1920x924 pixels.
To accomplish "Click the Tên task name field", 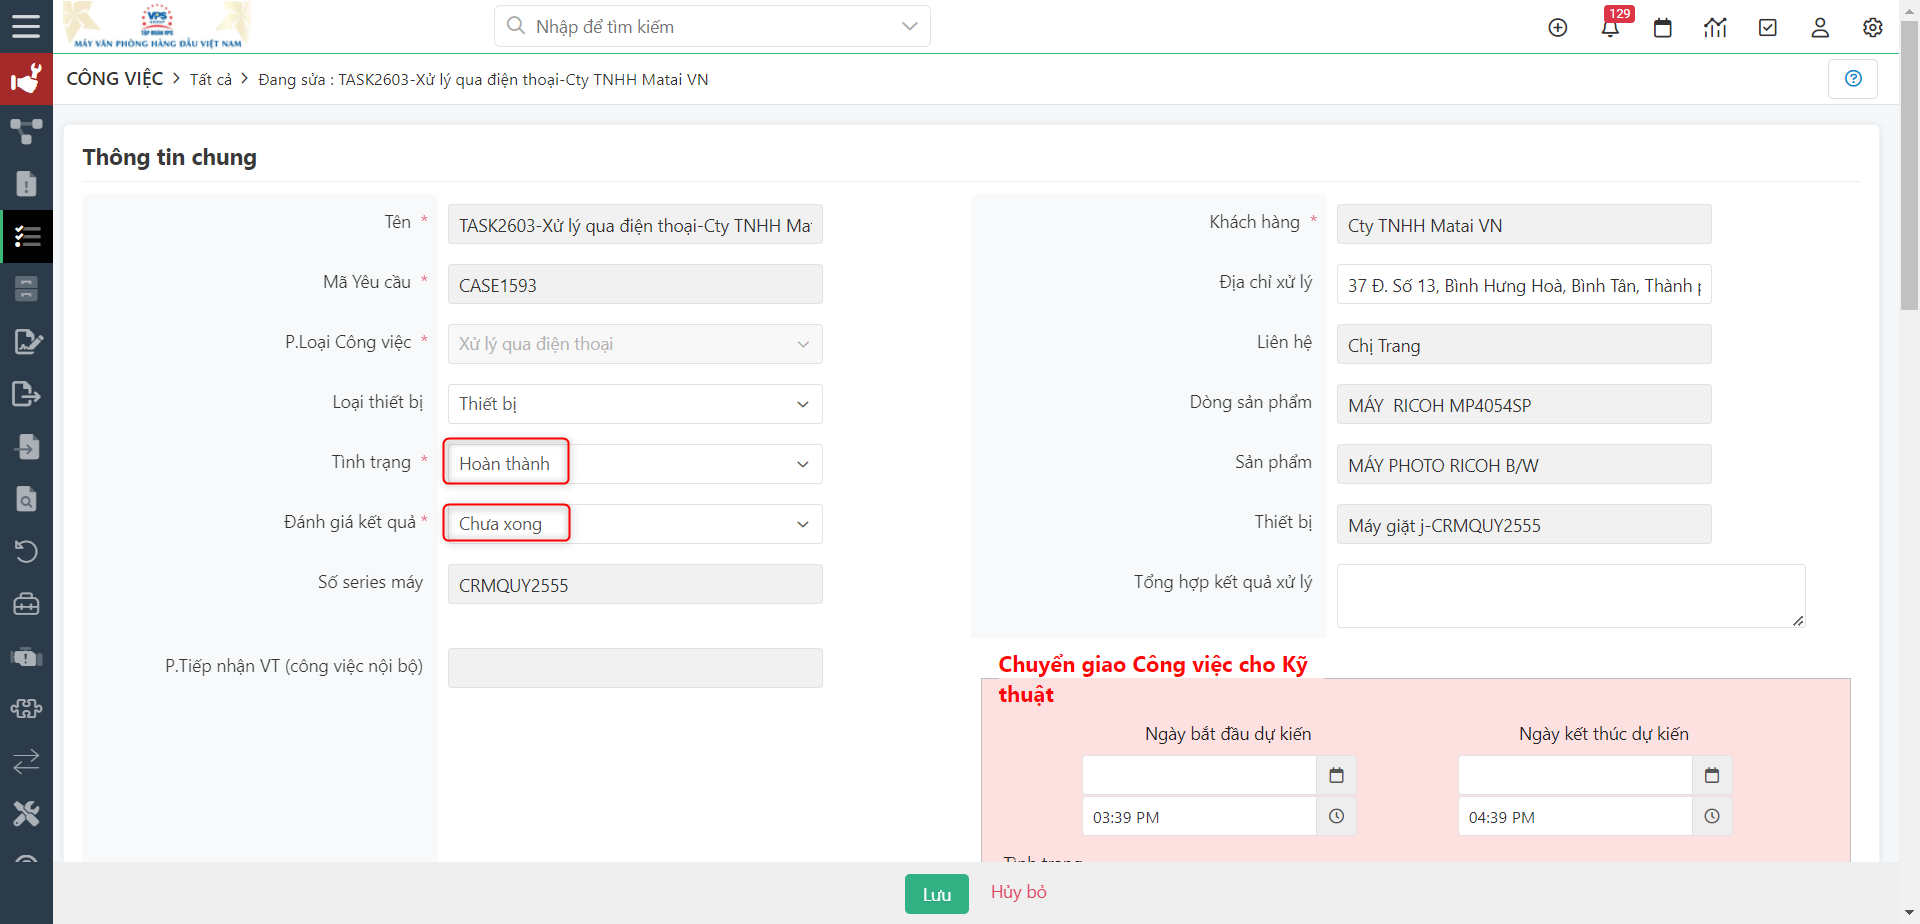I will [x=635, y=225].
